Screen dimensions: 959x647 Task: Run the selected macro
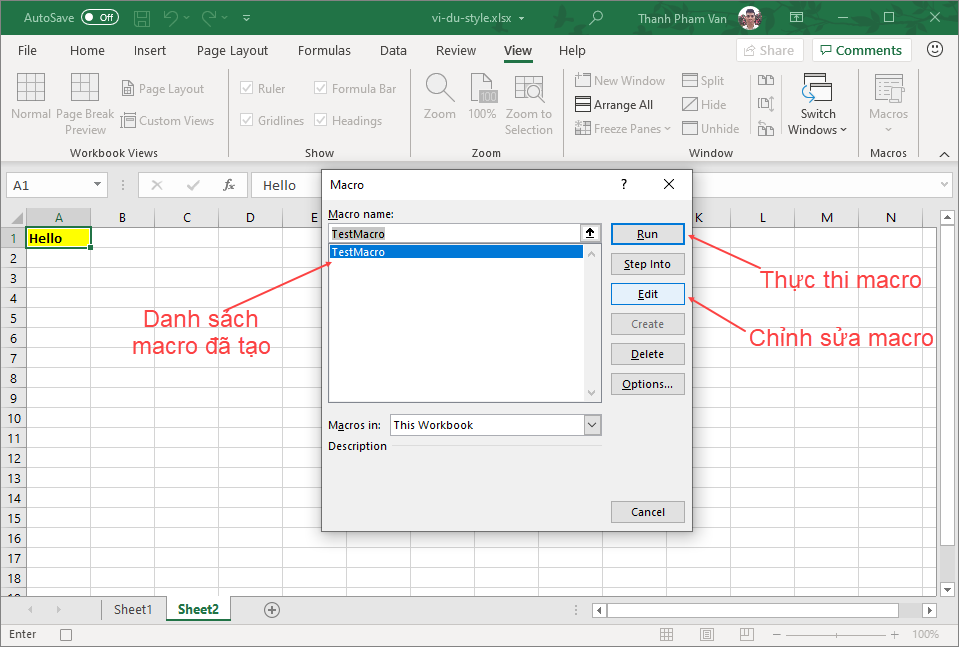[647, 234]
